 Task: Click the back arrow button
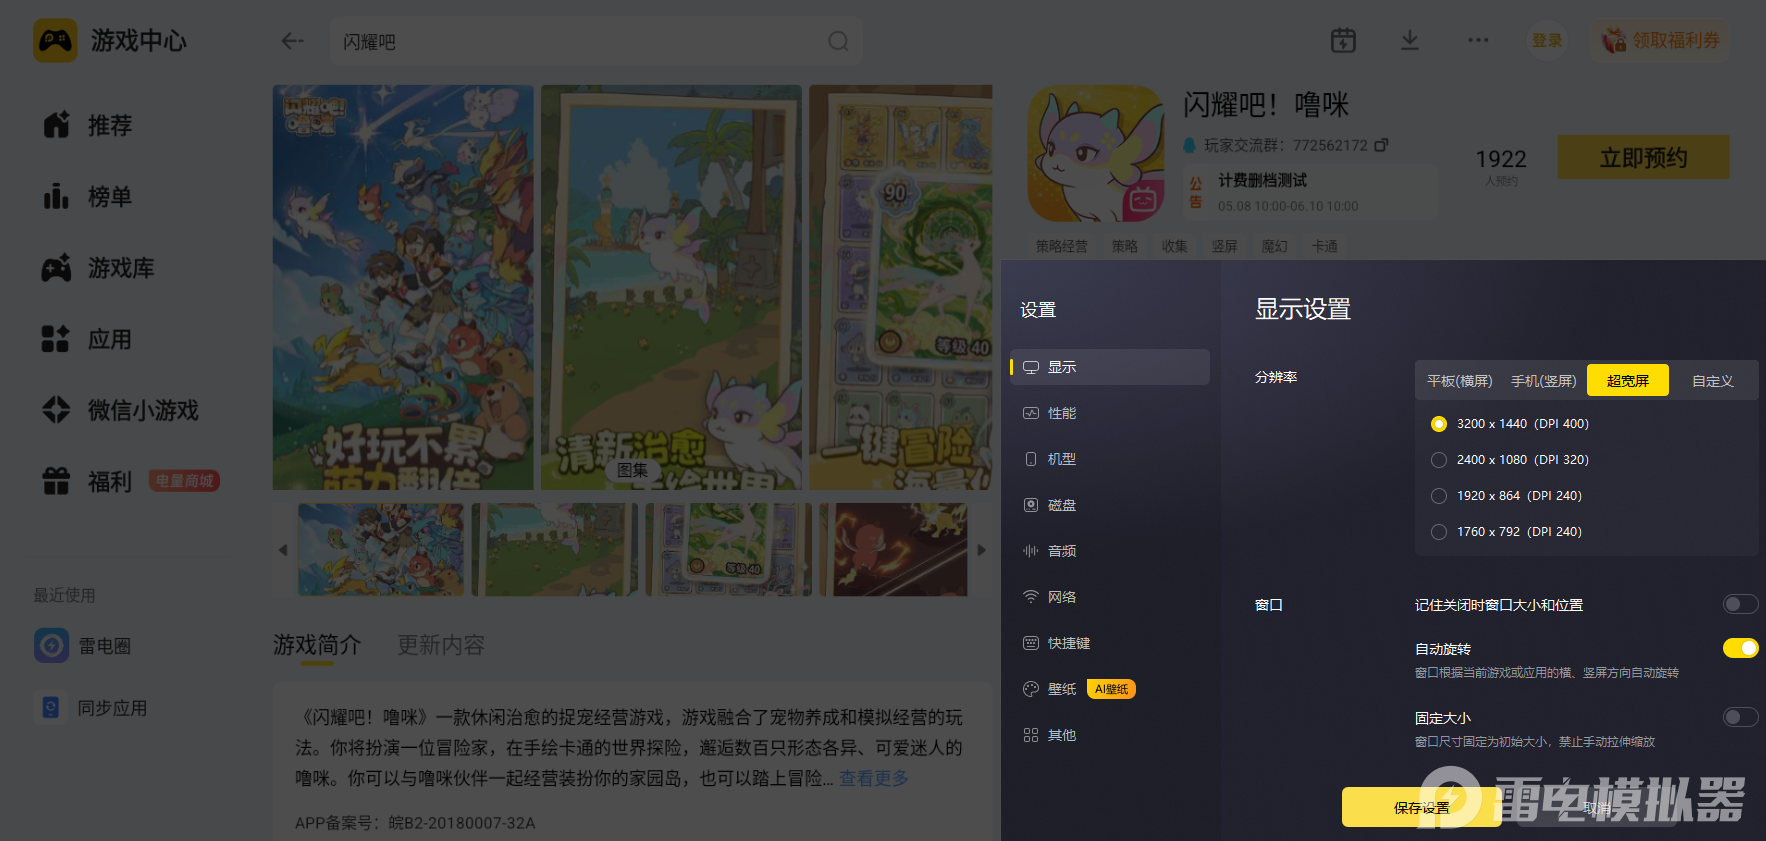click(292, 41)
